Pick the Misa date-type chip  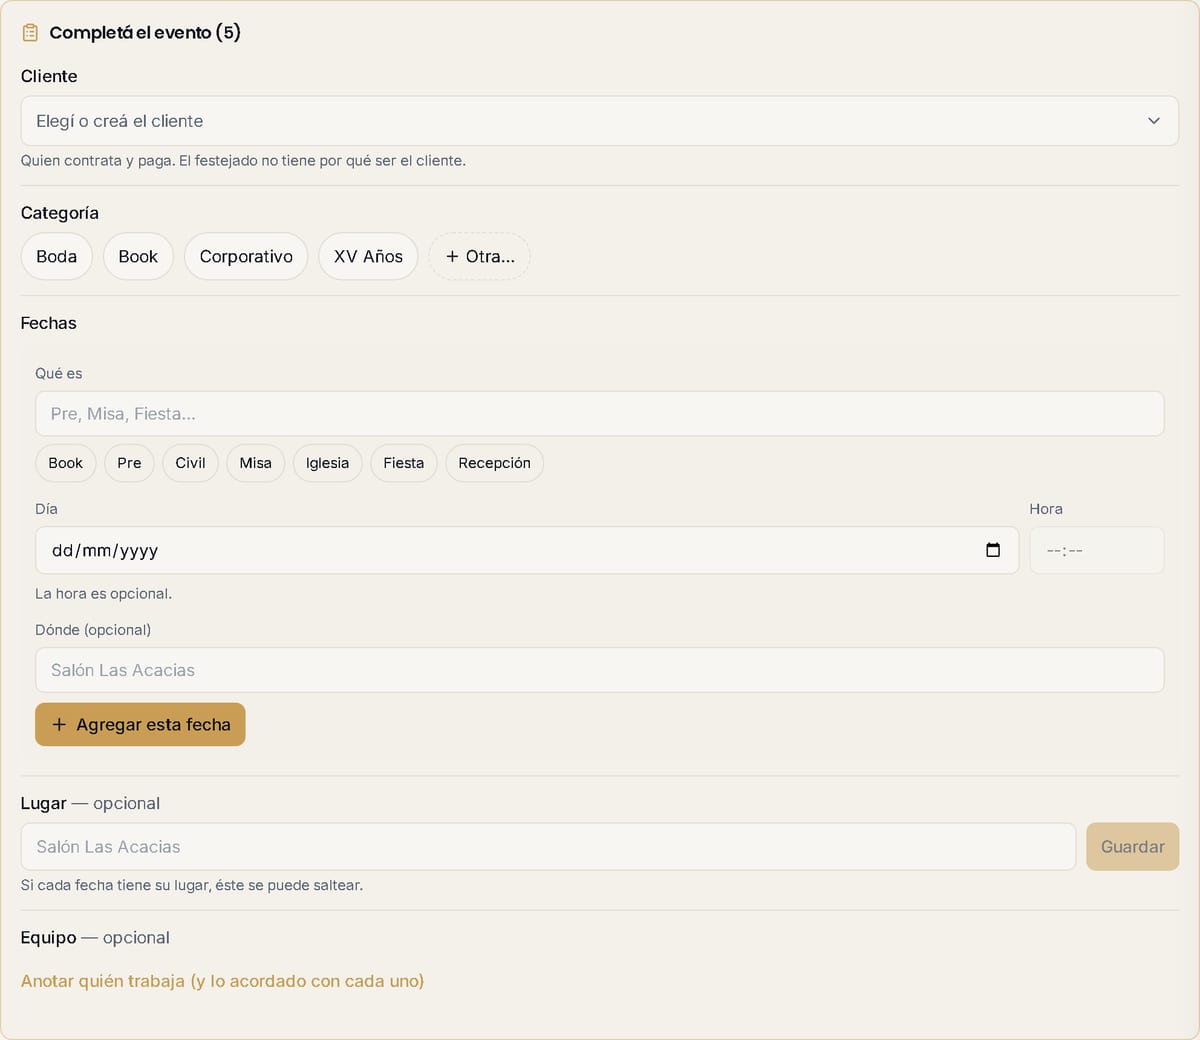coord(256,463)
